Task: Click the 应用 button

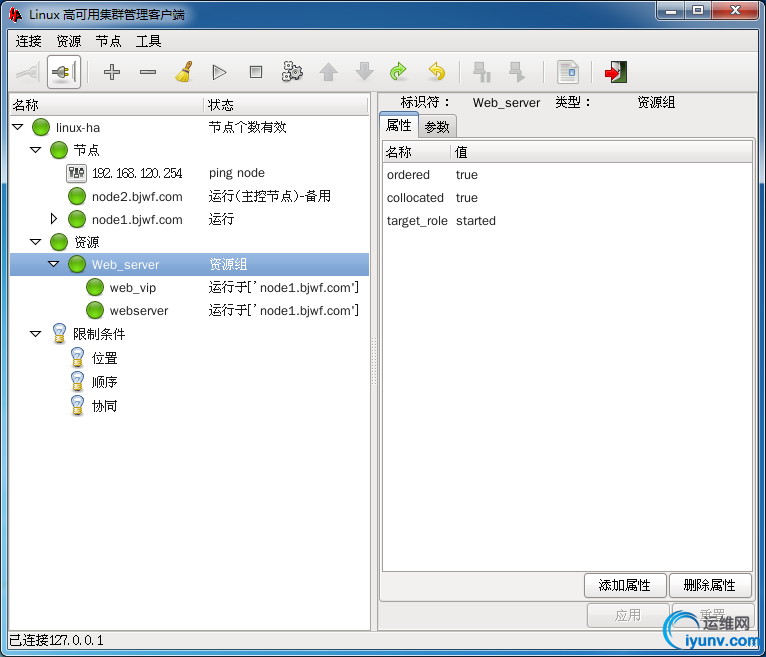Action: tap(628, 615)
